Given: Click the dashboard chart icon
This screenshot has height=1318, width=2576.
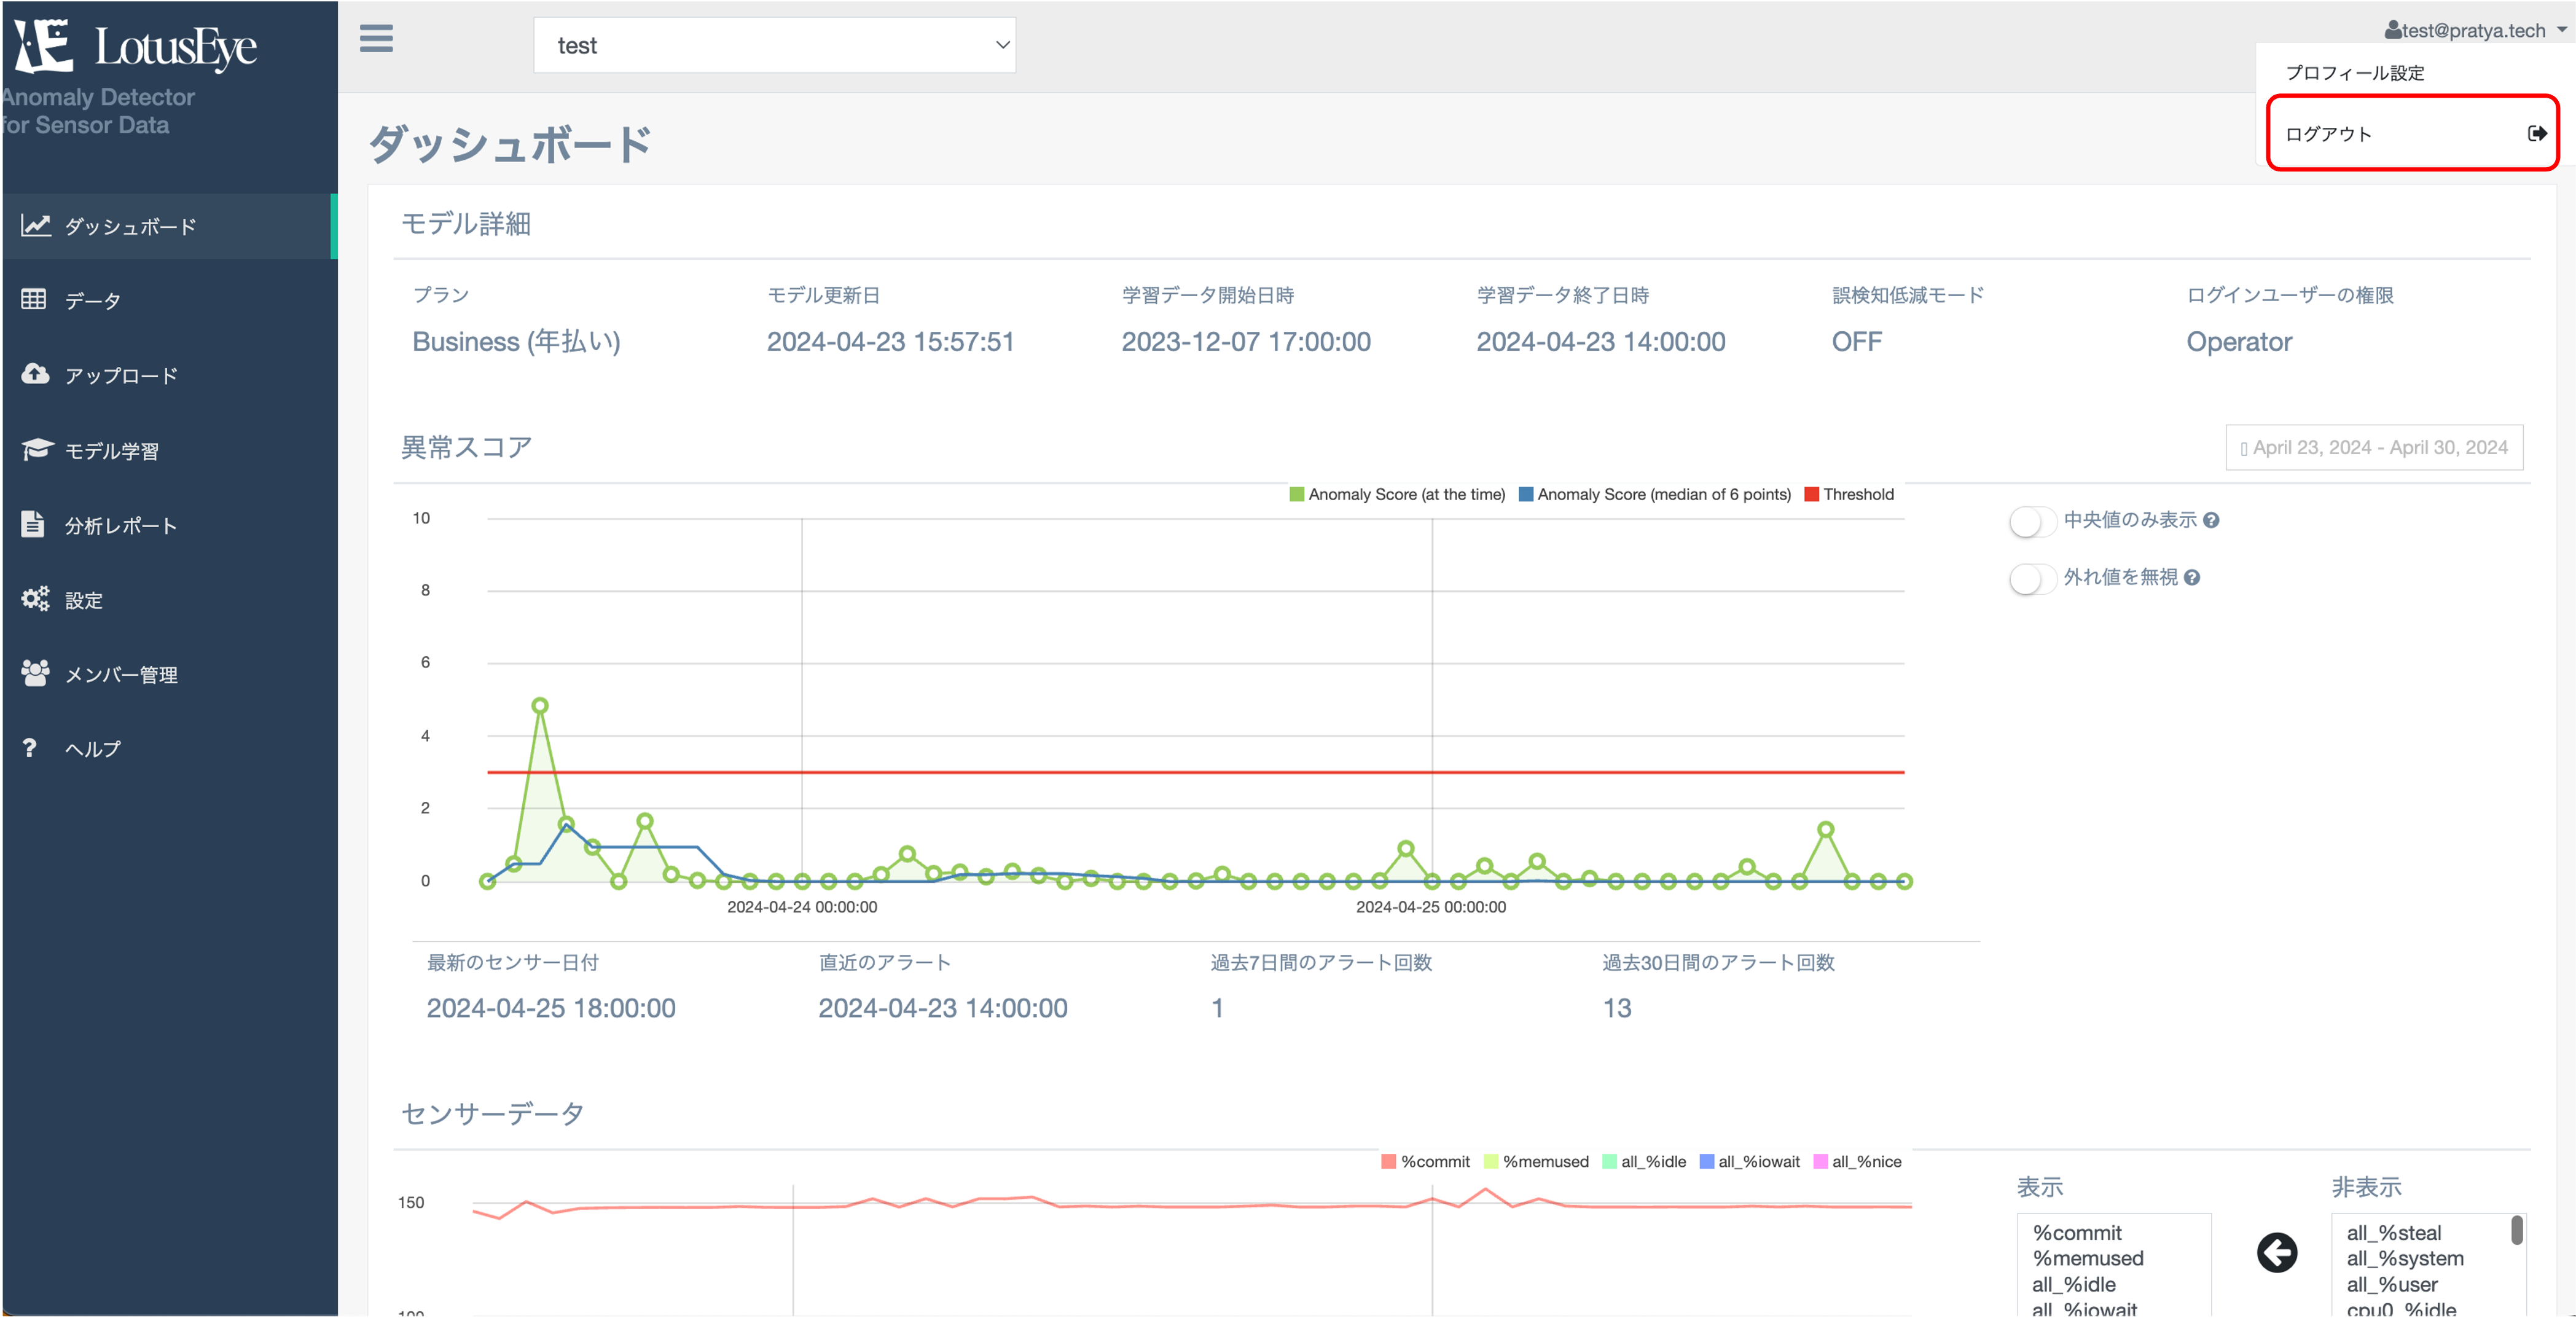Looking at the screenshot, I should point(35,225).
